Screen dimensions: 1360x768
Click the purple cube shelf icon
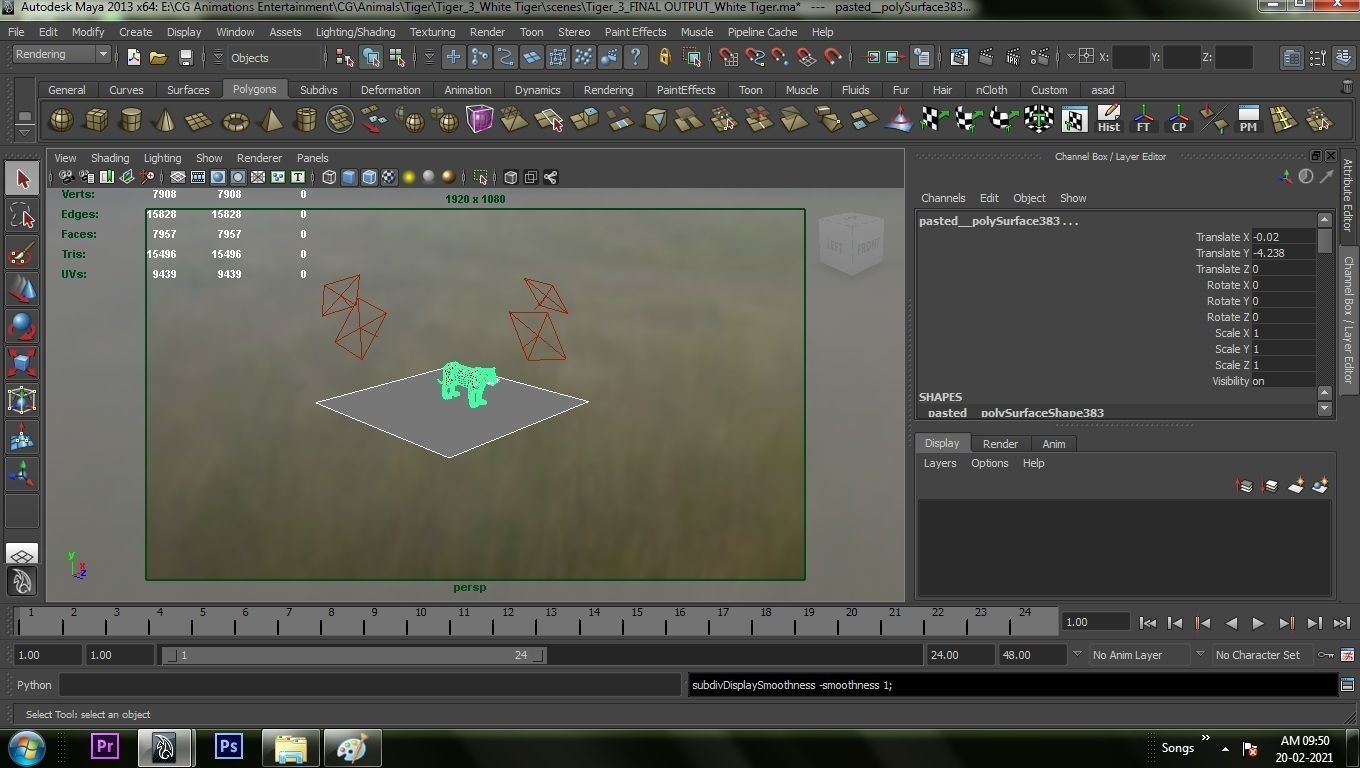pos(480,120)
